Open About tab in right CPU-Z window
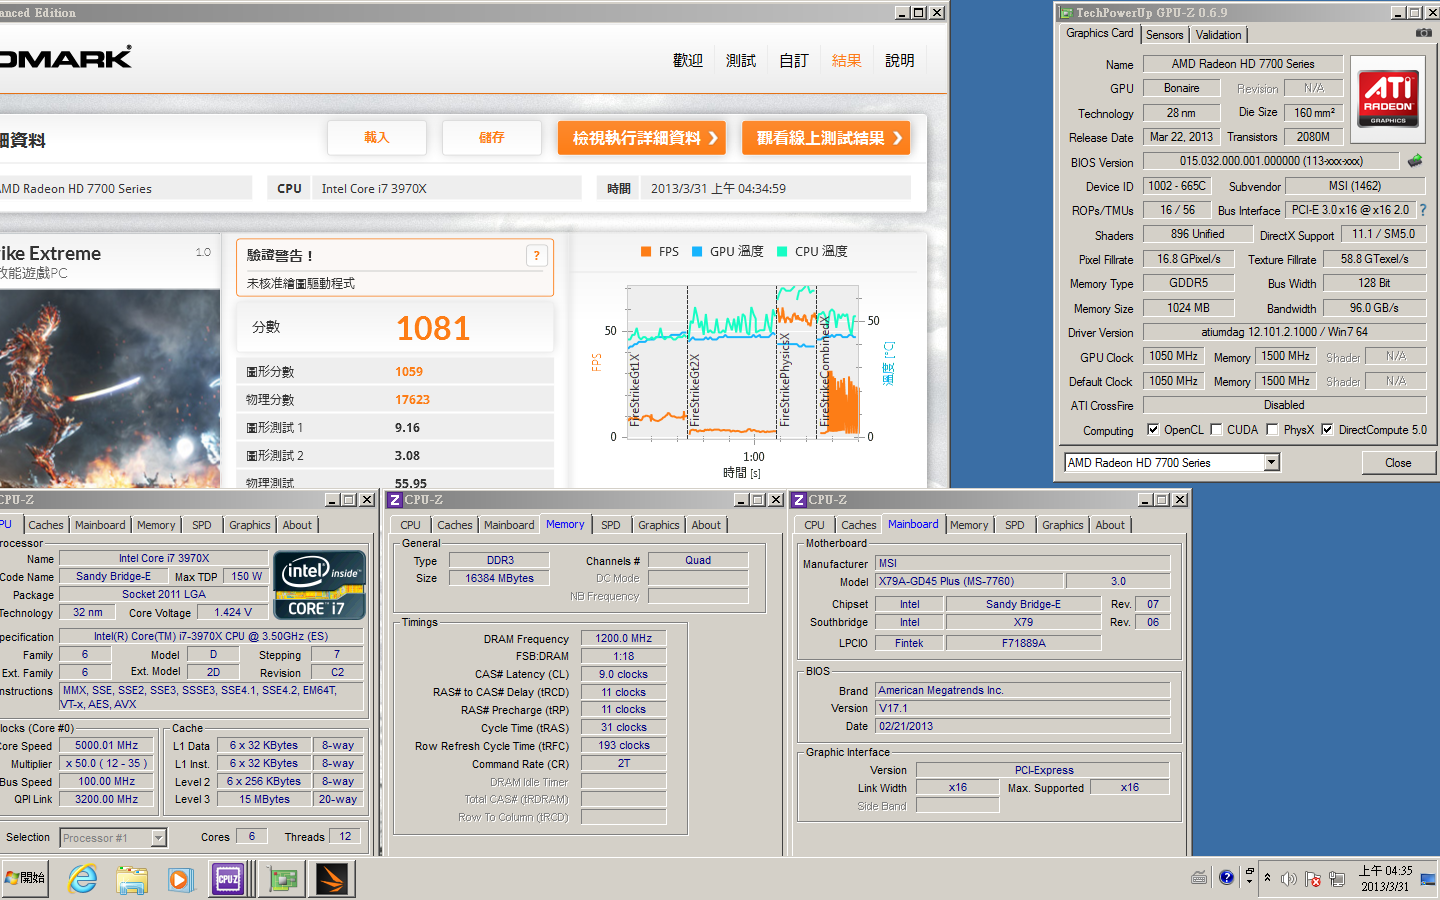1440x900 pixels. pyautogui.click(x=1110, y=525)
